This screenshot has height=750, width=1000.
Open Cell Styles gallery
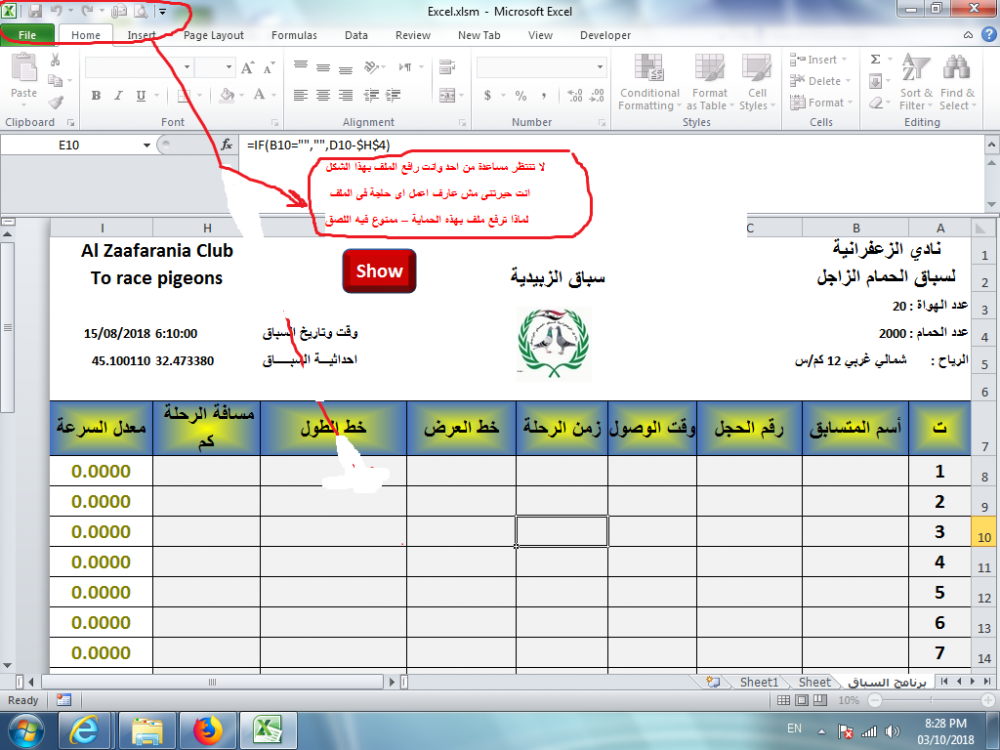tap(757, 82)
